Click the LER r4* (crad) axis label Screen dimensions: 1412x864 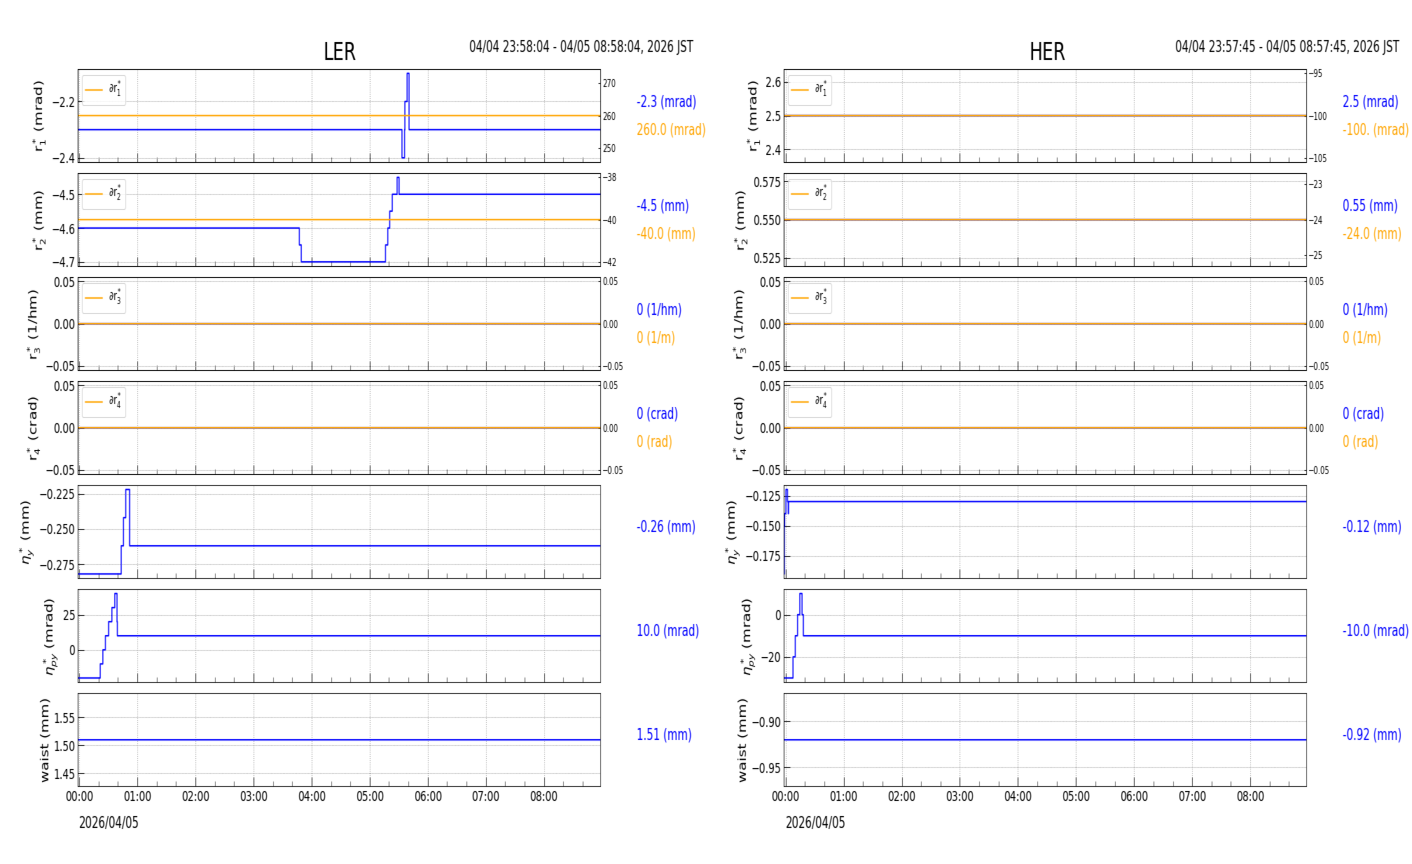click(x=37, y=428)
